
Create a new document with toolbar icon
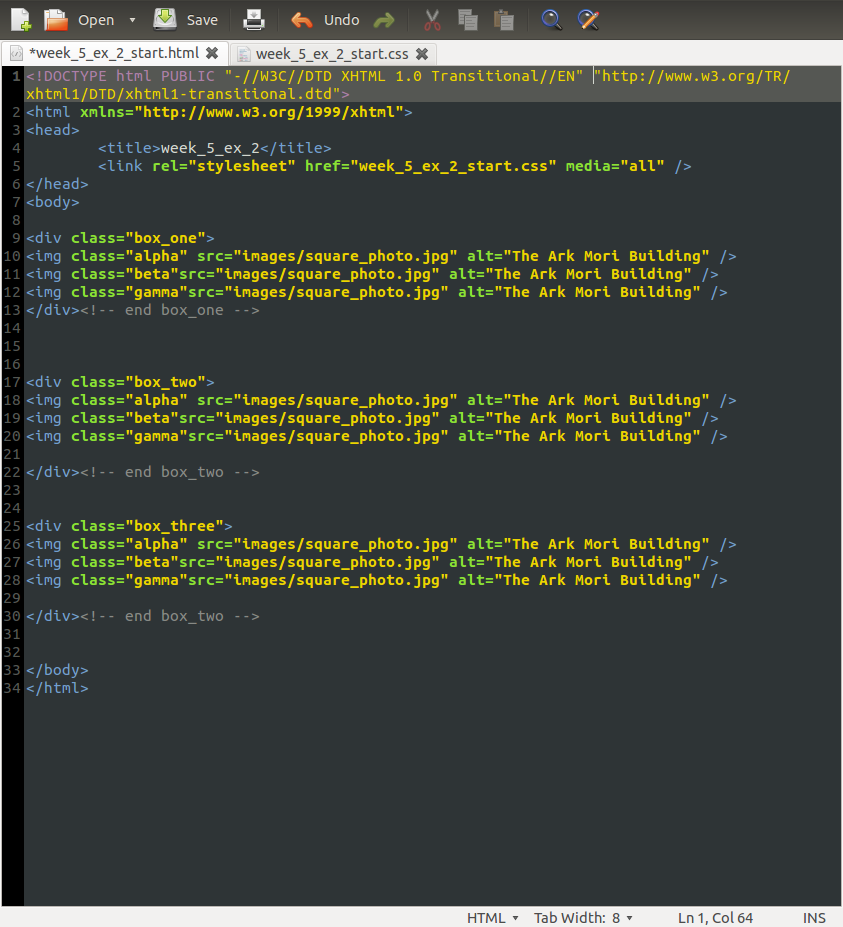pyautogui.click(x=21, y=19)
